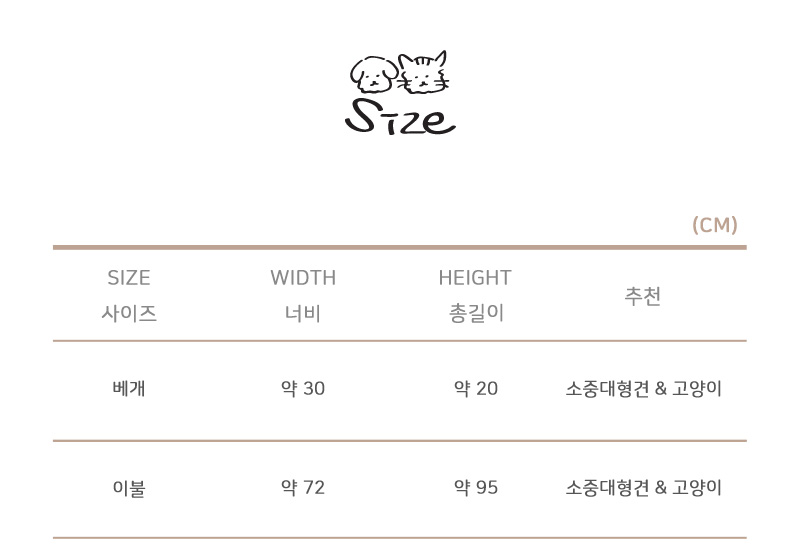This screenshot has height=552, width=800.
Task: Select the 약 20 height value
Action: 476,389
